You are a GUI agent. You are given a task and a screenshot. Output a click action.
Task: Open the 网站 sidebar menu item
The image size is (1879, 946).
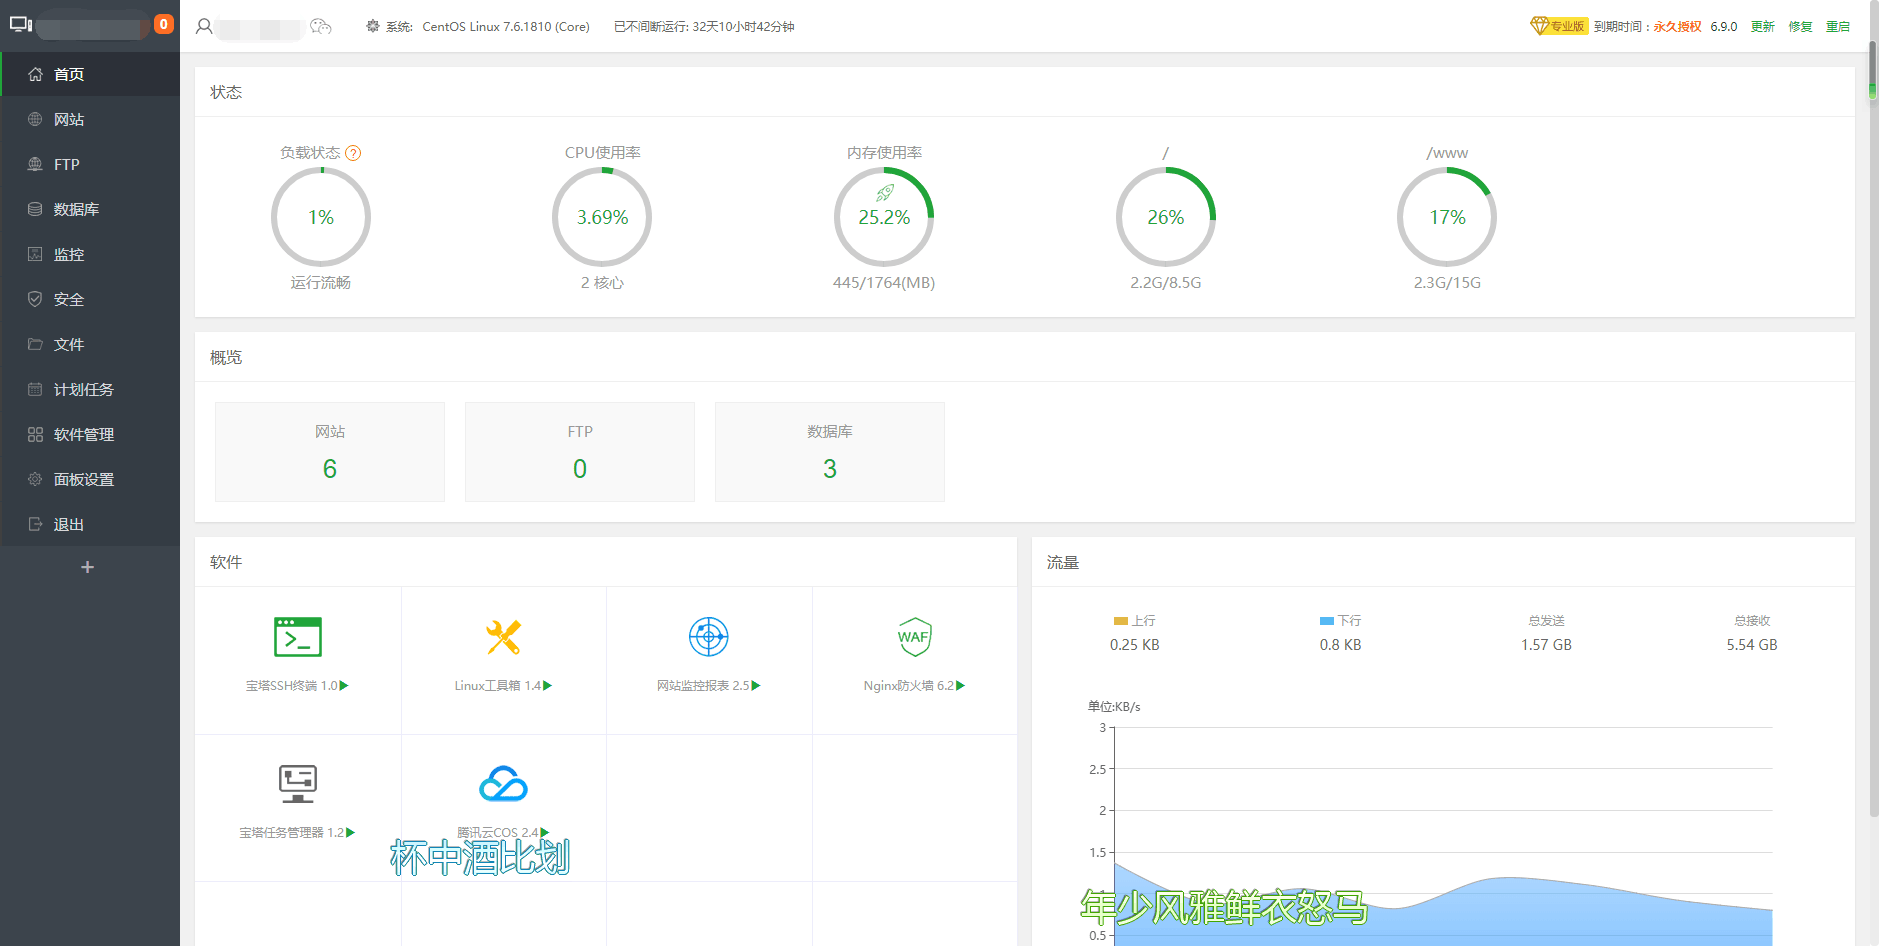(90, 119)
